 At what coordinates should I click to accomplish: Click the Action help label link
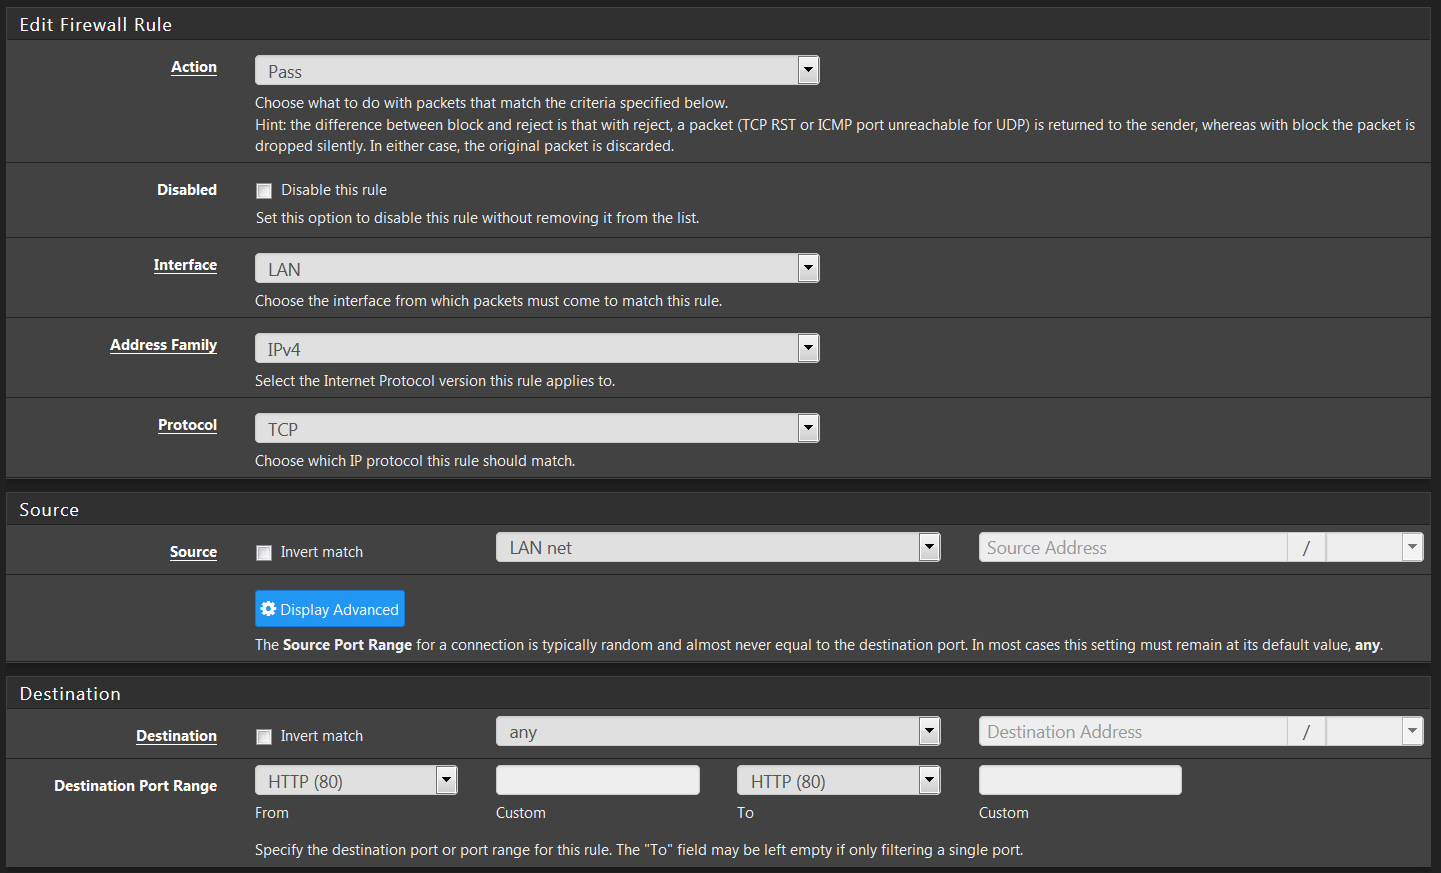pyautogui.click(x=194, y=67)
